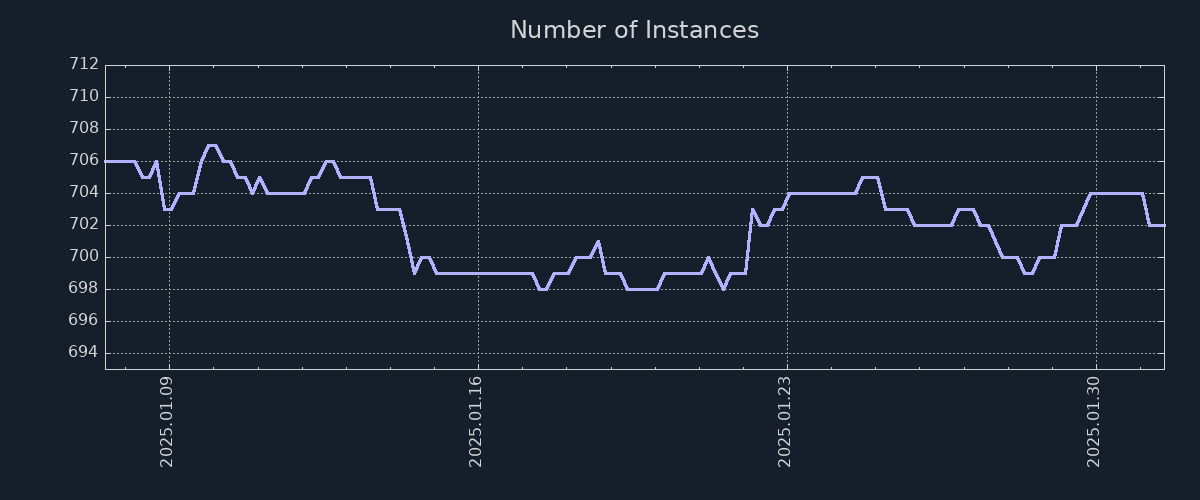This screenshot has height=500, width=1200.
Task: Click the 2025.01.16 x-axis date label
Action: coord(477,420)
